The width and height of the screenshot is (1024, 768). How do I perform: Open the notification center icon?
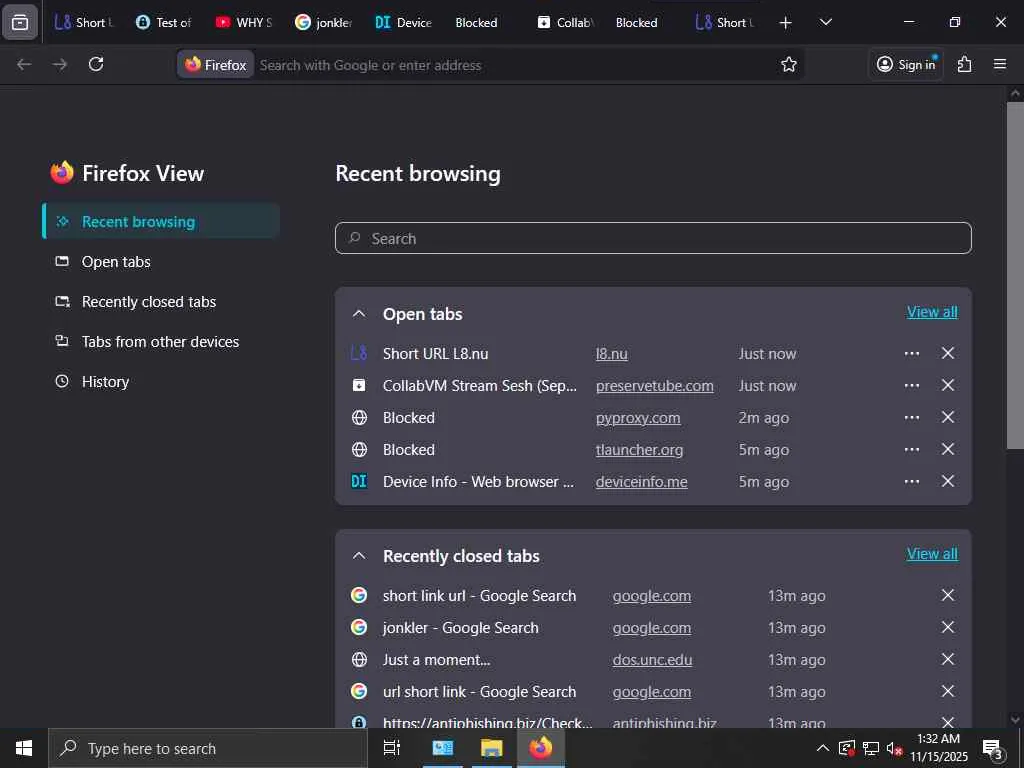993,749
